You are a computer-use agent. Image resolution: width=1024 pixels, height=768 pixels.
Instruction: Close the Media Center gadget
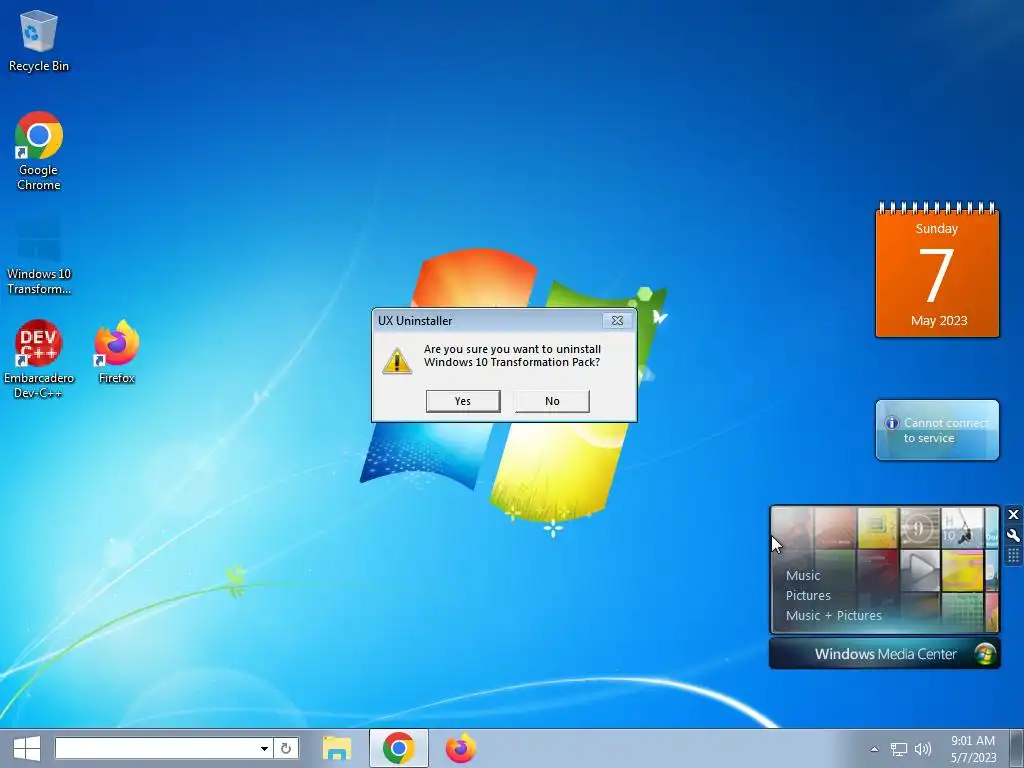coord(1014,515)
